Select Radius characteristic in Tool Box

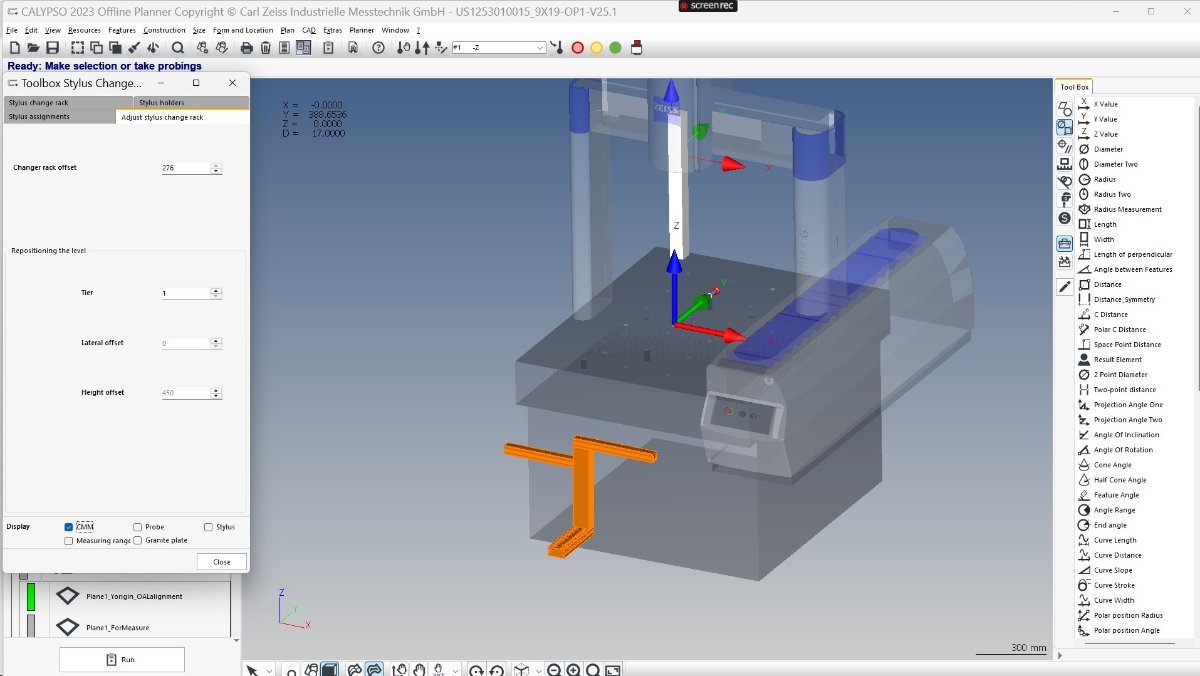tap(1104, 179)
